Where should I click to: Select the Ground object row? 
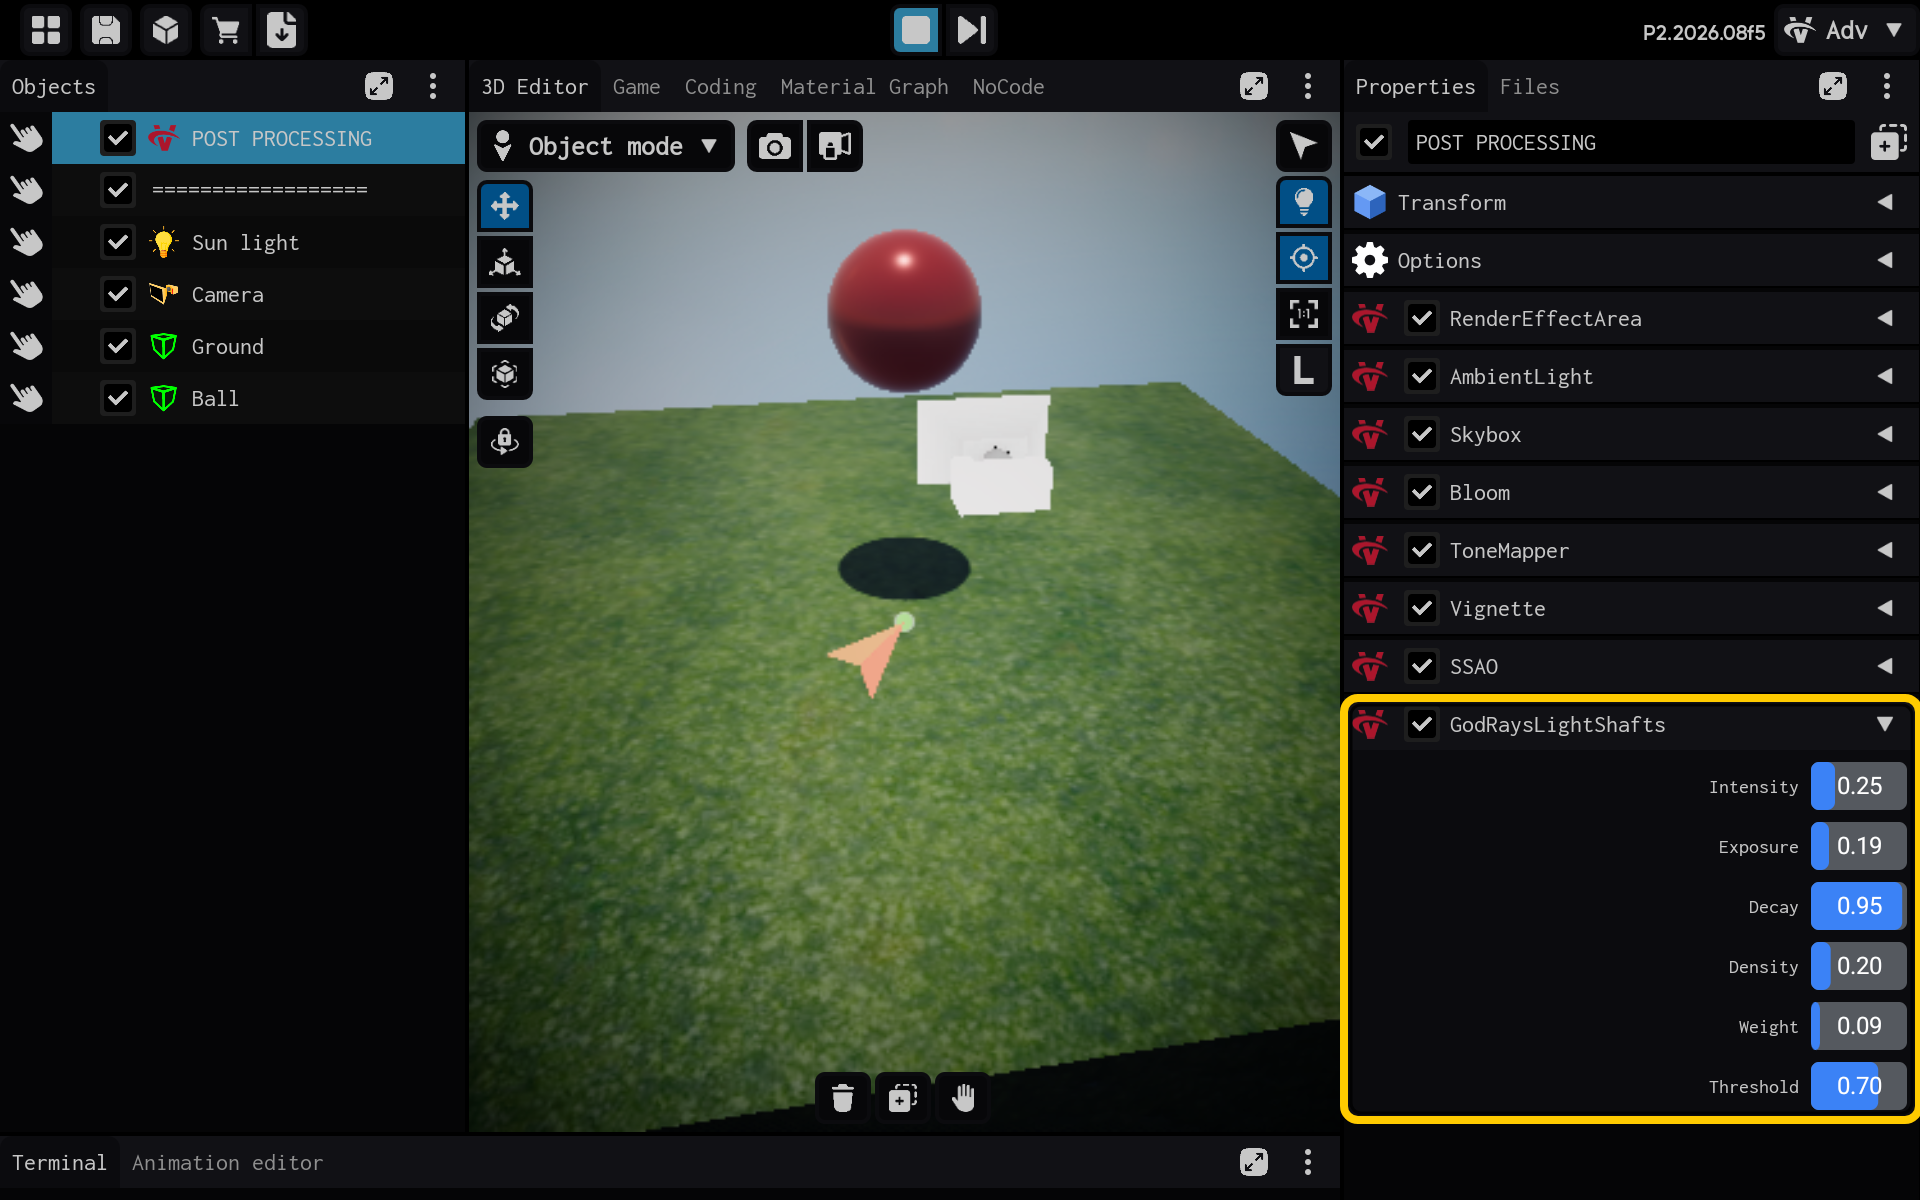tap(258, 346)
